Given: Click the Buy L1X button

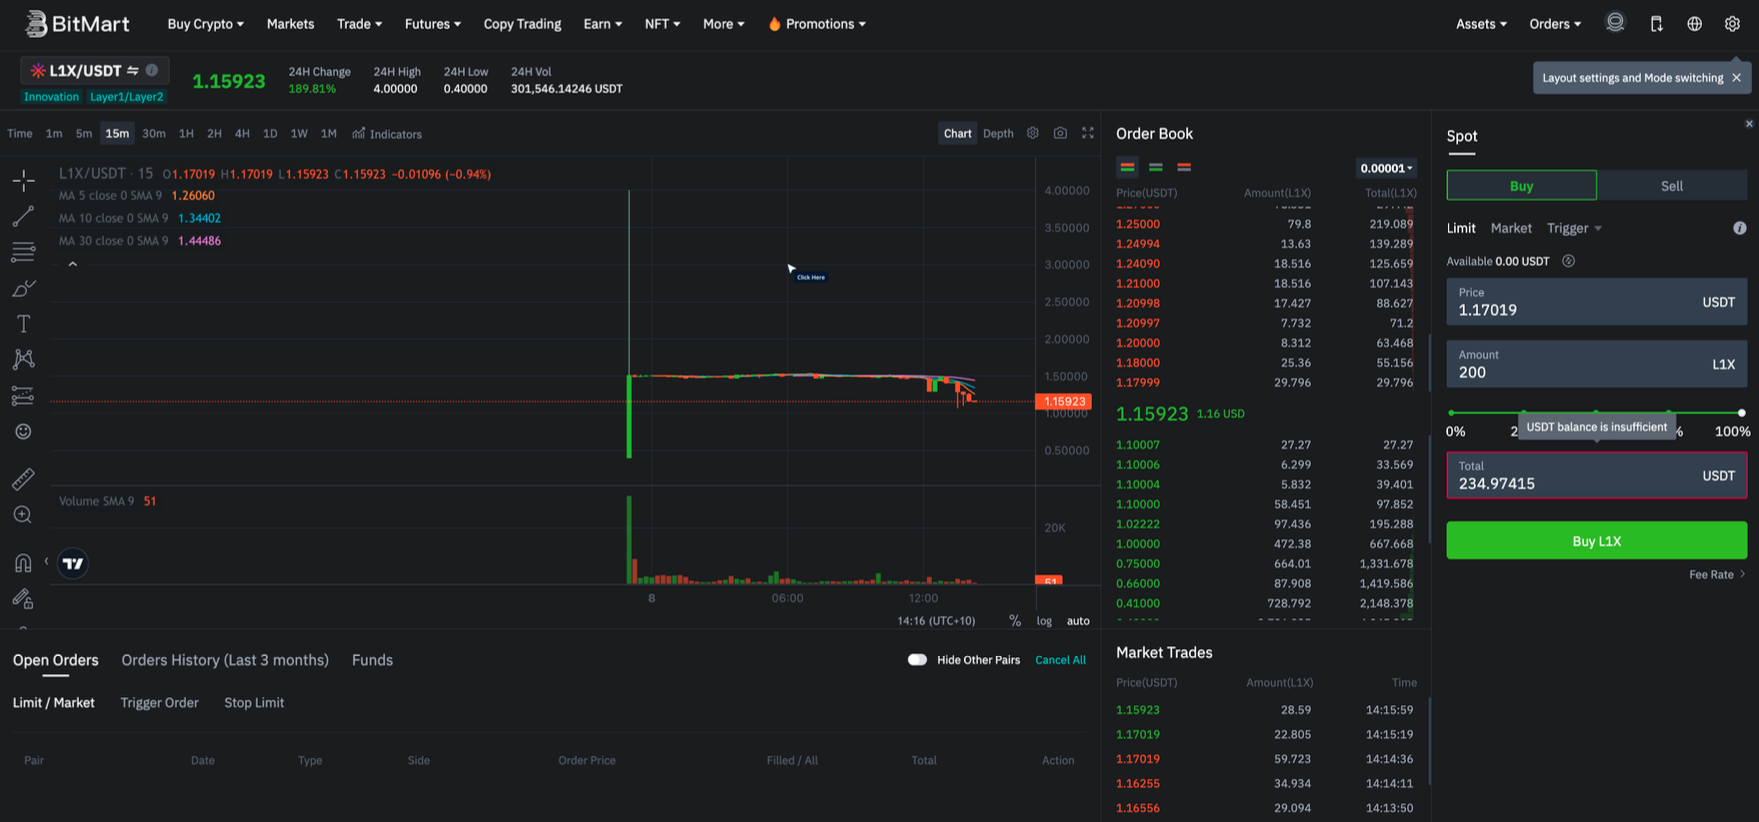Looking at the screenshot, I should coord(1596,541).
